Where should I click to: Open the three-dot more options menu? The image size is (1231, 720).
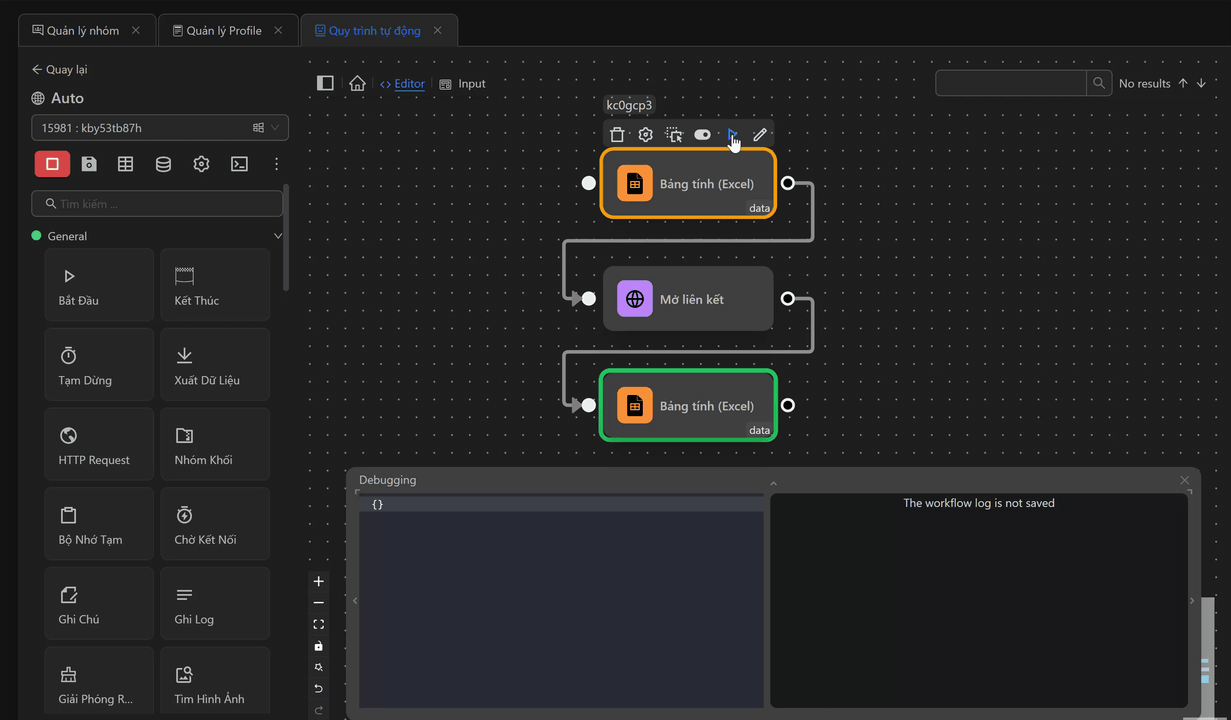276,164
